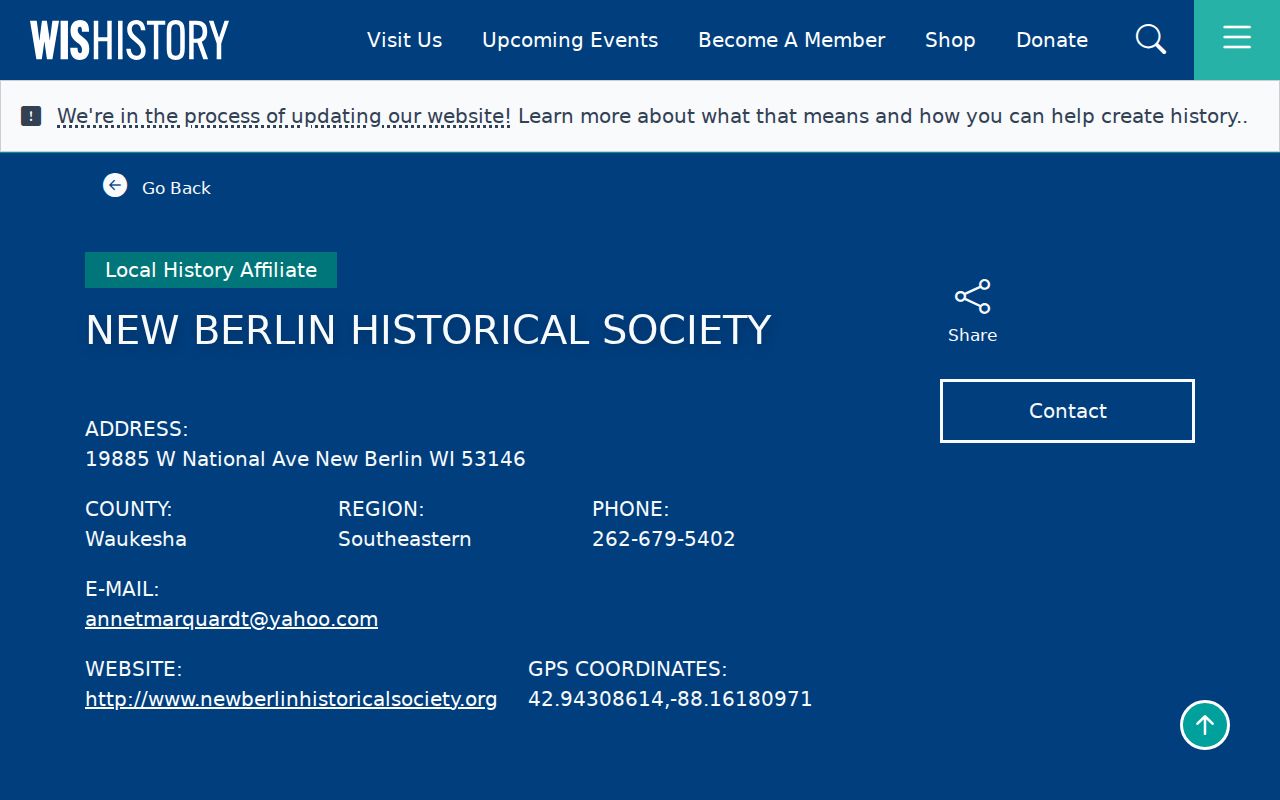Click the E-MAIL: label
The image size is (1280, 800).
[122, 589]
